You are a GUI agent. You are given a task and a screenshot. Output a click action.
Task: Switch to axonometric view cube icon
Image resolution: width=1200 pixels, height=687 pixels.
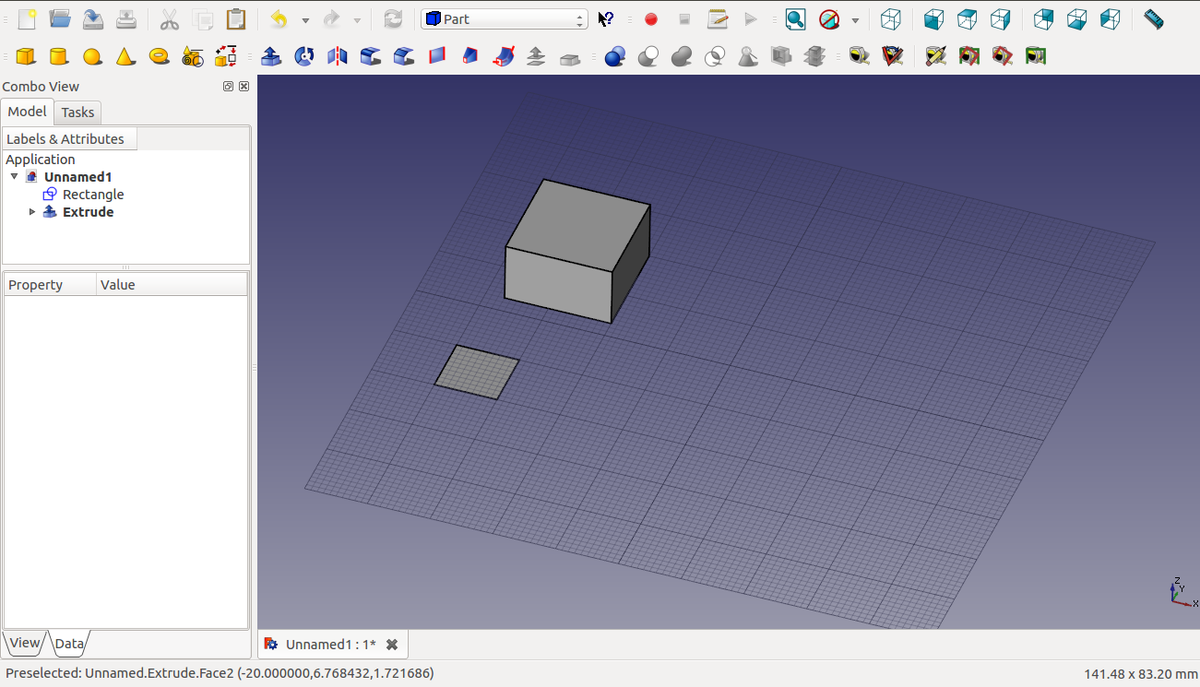890,19
